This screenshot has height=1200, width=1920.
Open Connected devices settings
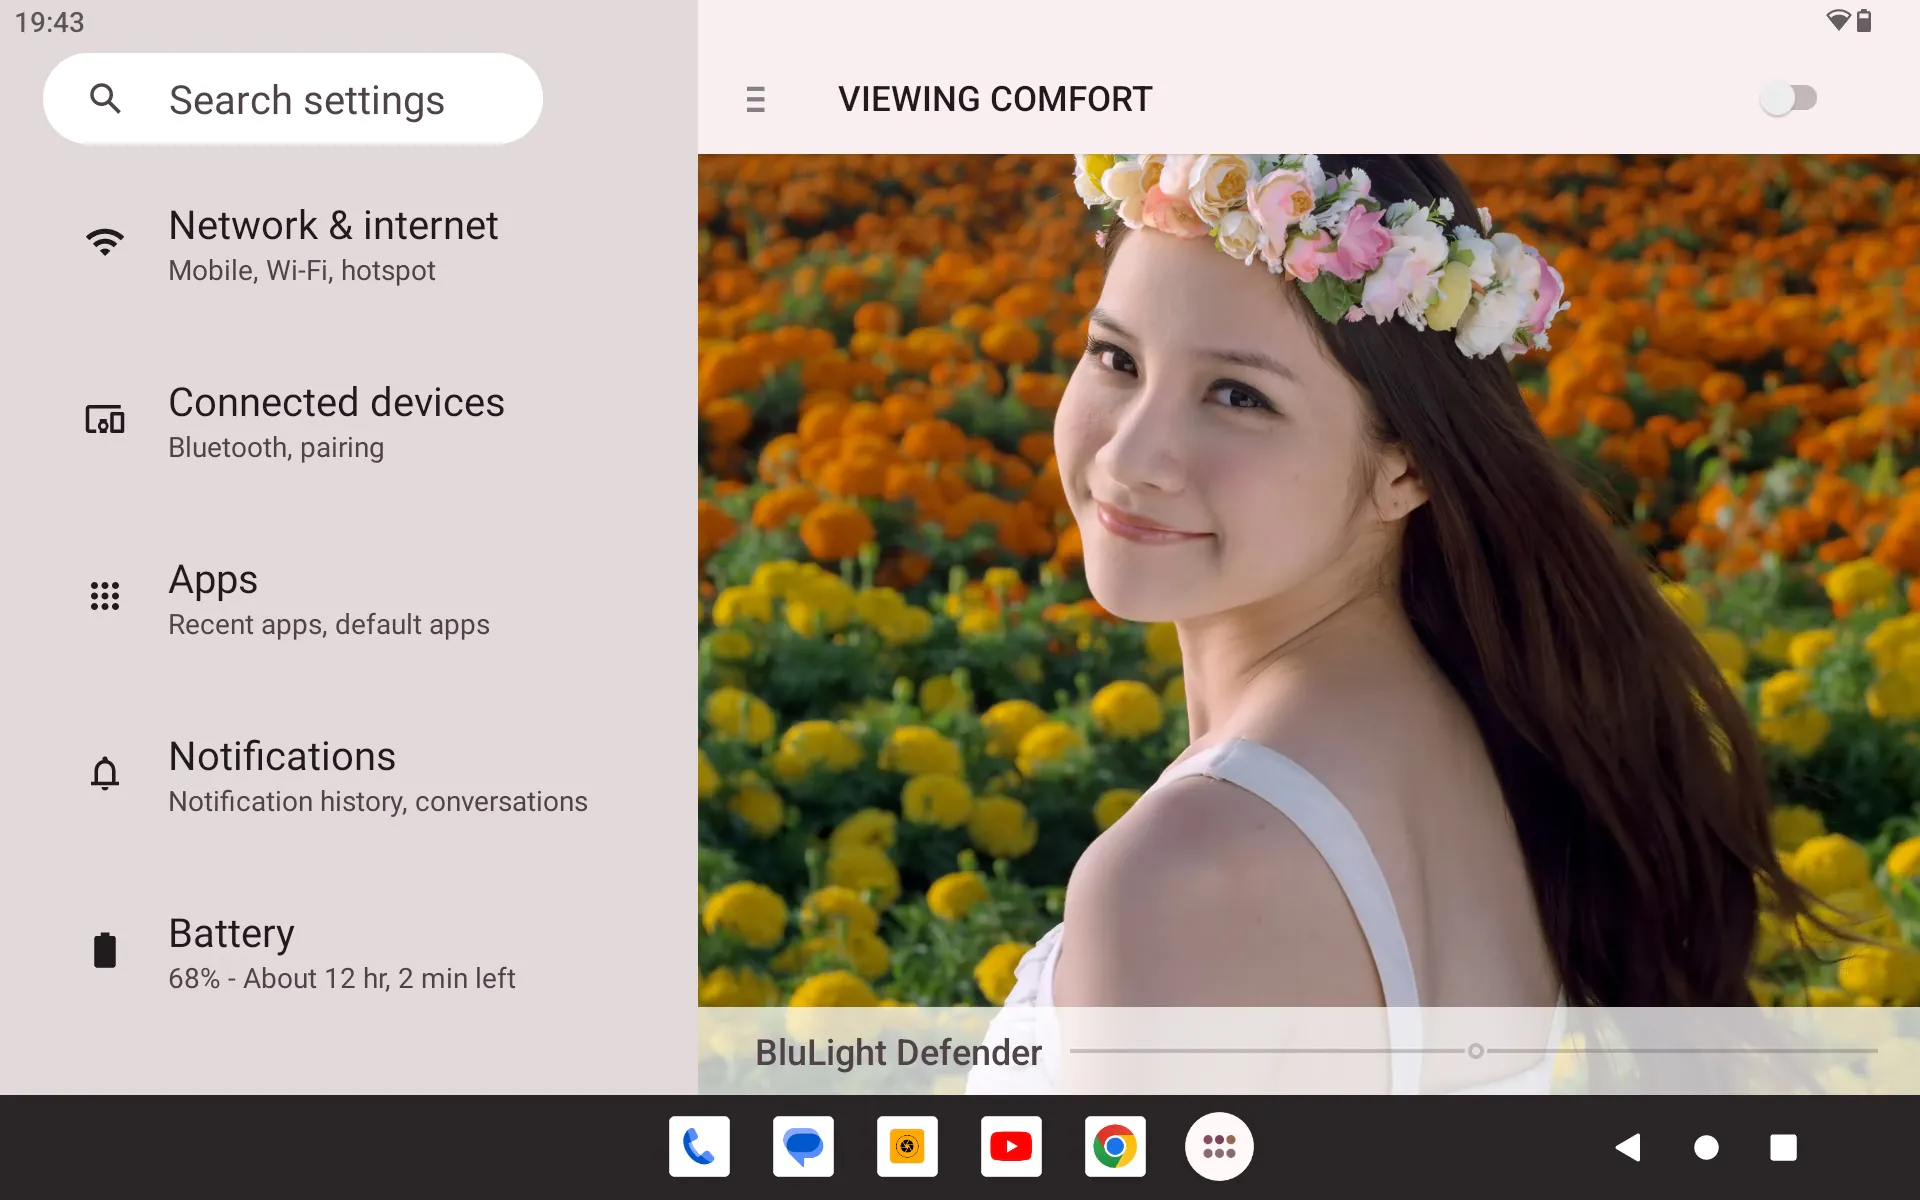[x=349, y=423]
